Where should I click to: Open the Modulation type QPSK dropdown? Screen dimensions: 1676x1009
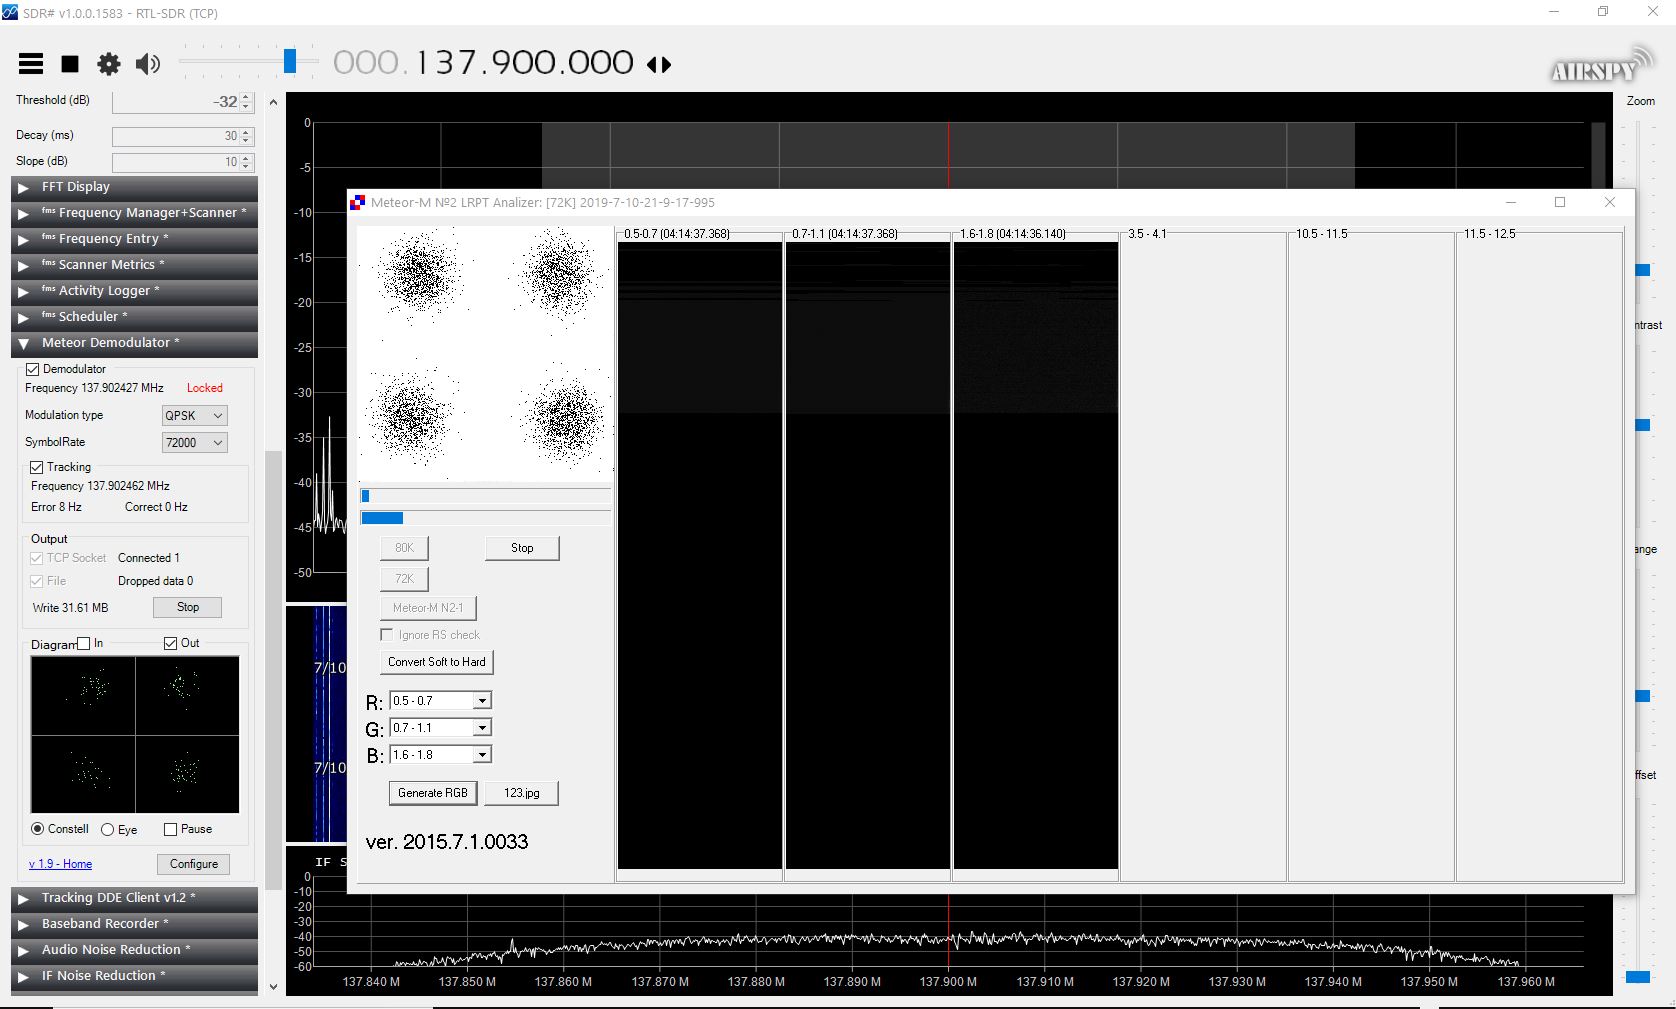pyautogui.click(x=194, y=415)
